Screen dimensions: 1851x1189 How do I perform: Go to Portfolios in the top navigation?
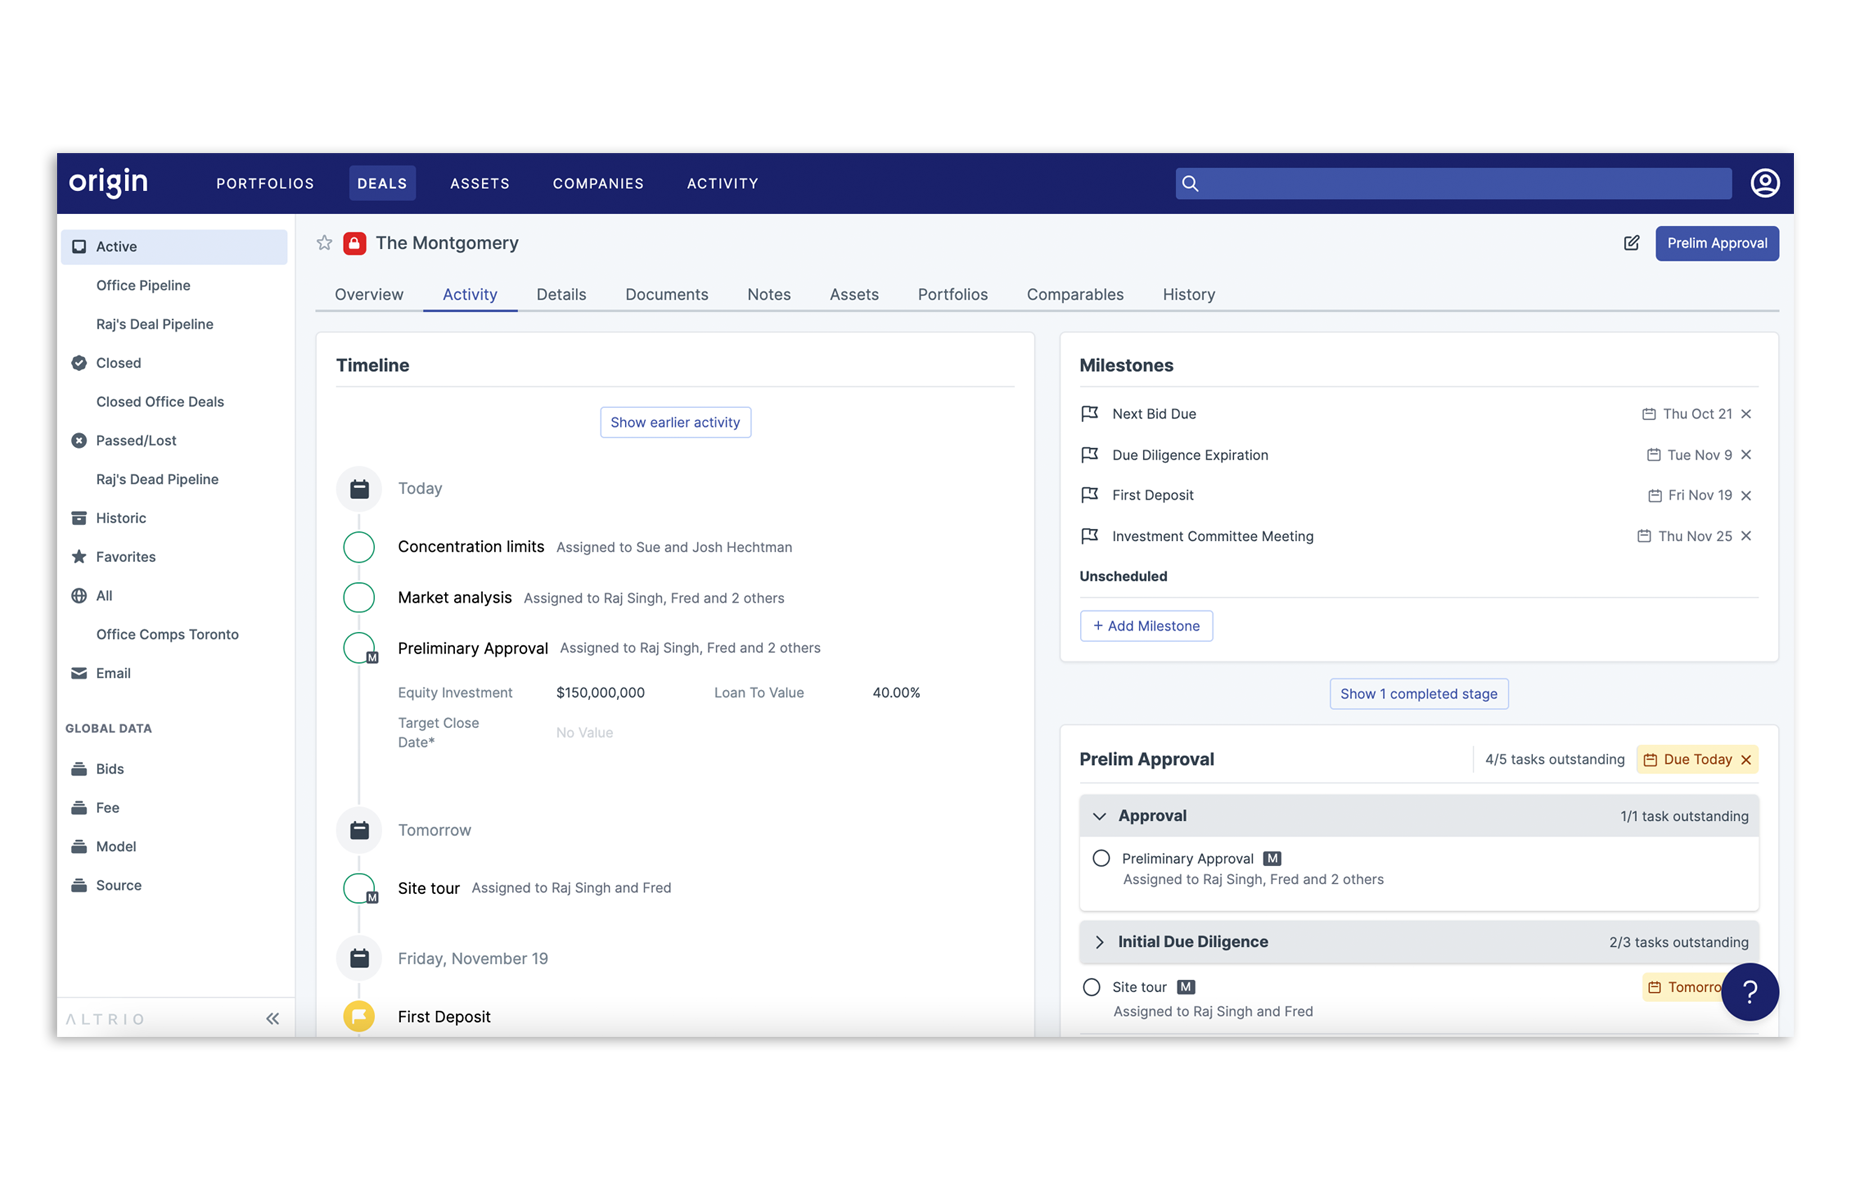tap(265, 183)
